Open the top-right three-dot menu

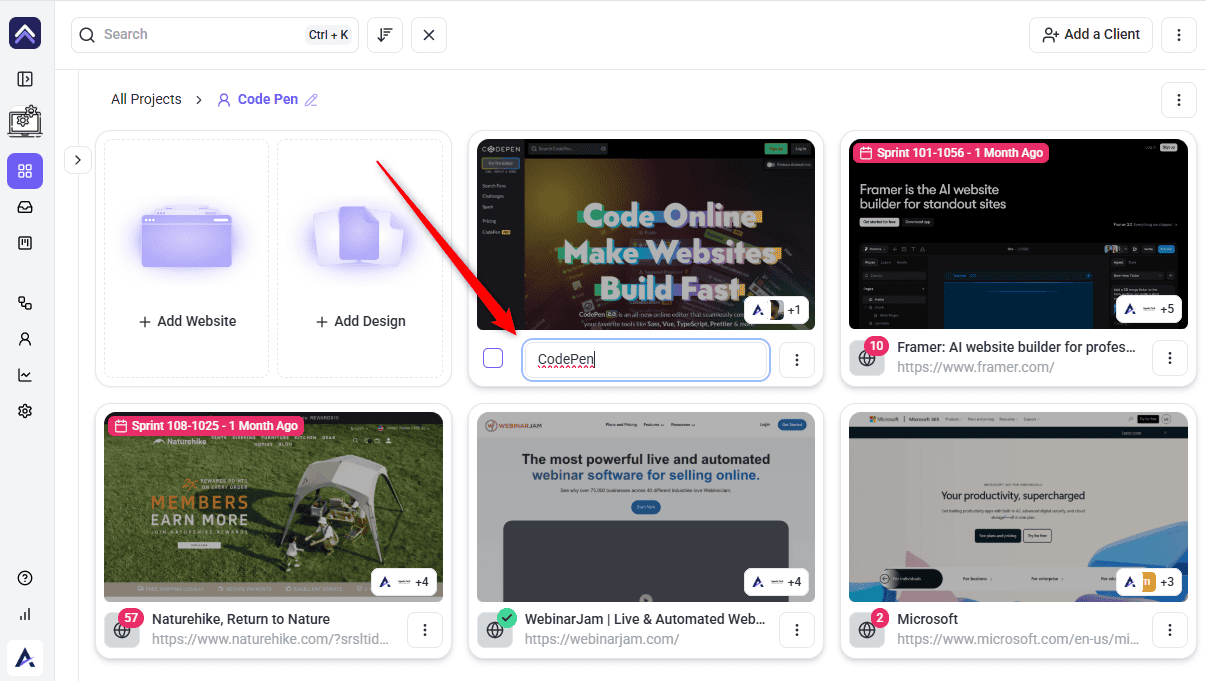1179,34
